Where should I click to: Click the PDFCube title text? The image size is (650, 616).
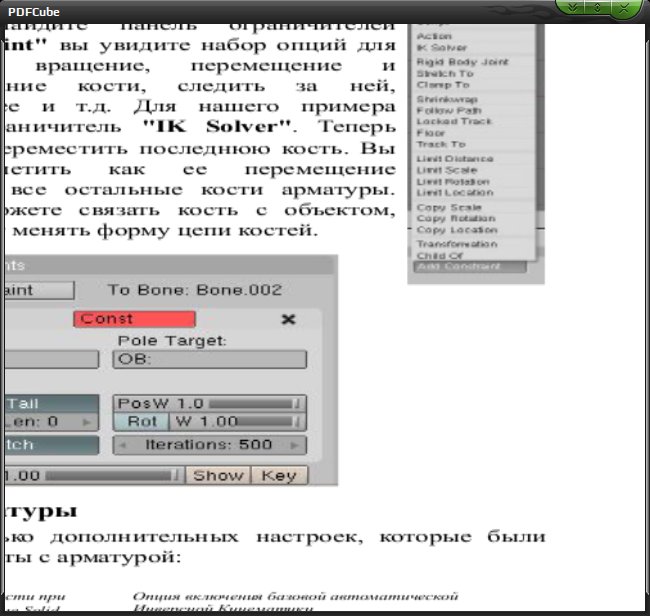[x=34, y=12]
